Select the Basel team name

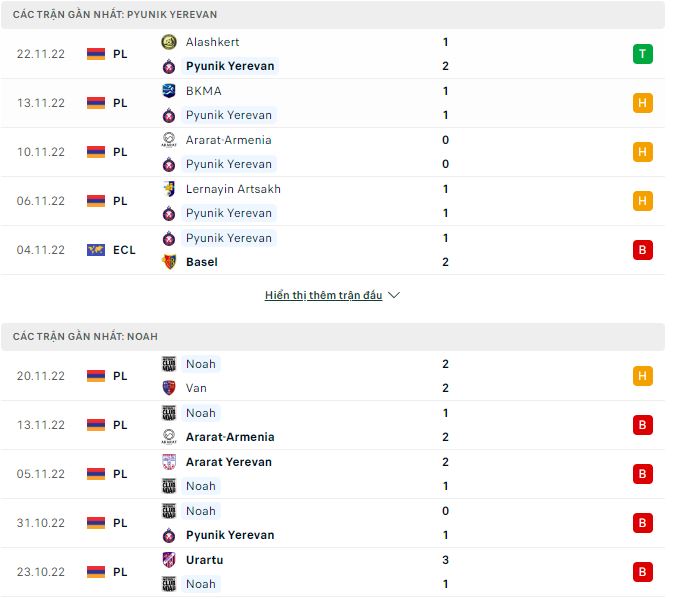click(202, 262)
